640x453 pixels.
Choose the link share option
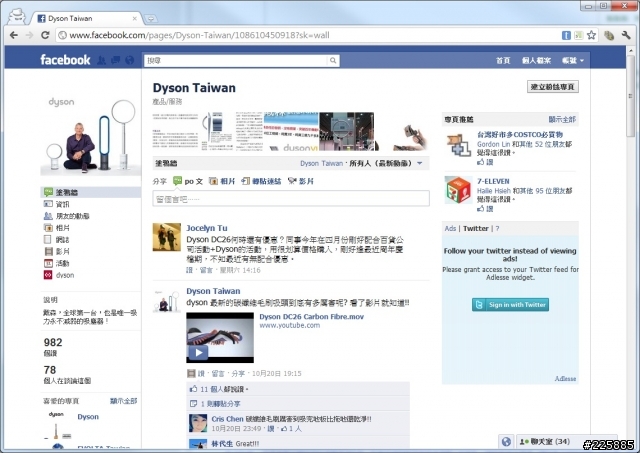coord(261,181)
